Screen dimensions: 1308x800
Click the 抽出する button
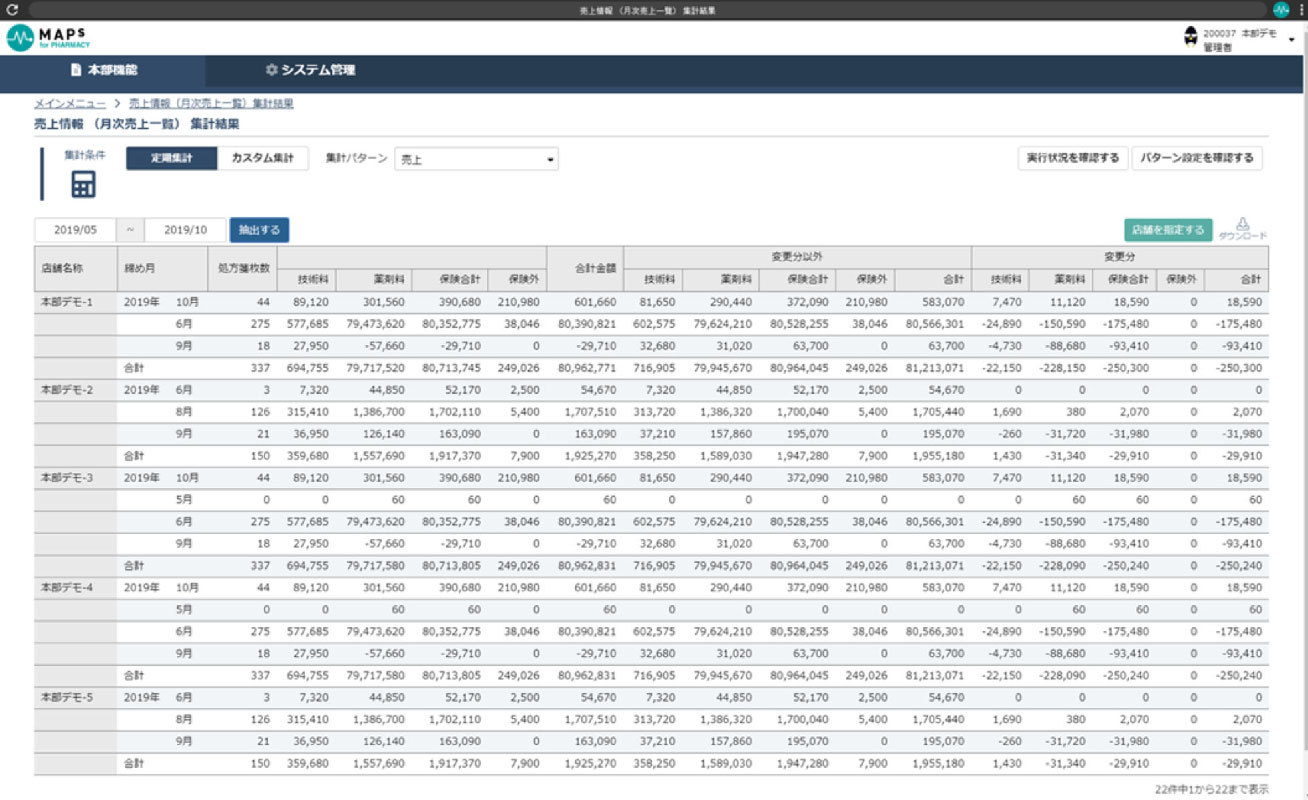(x=259, y=230)
